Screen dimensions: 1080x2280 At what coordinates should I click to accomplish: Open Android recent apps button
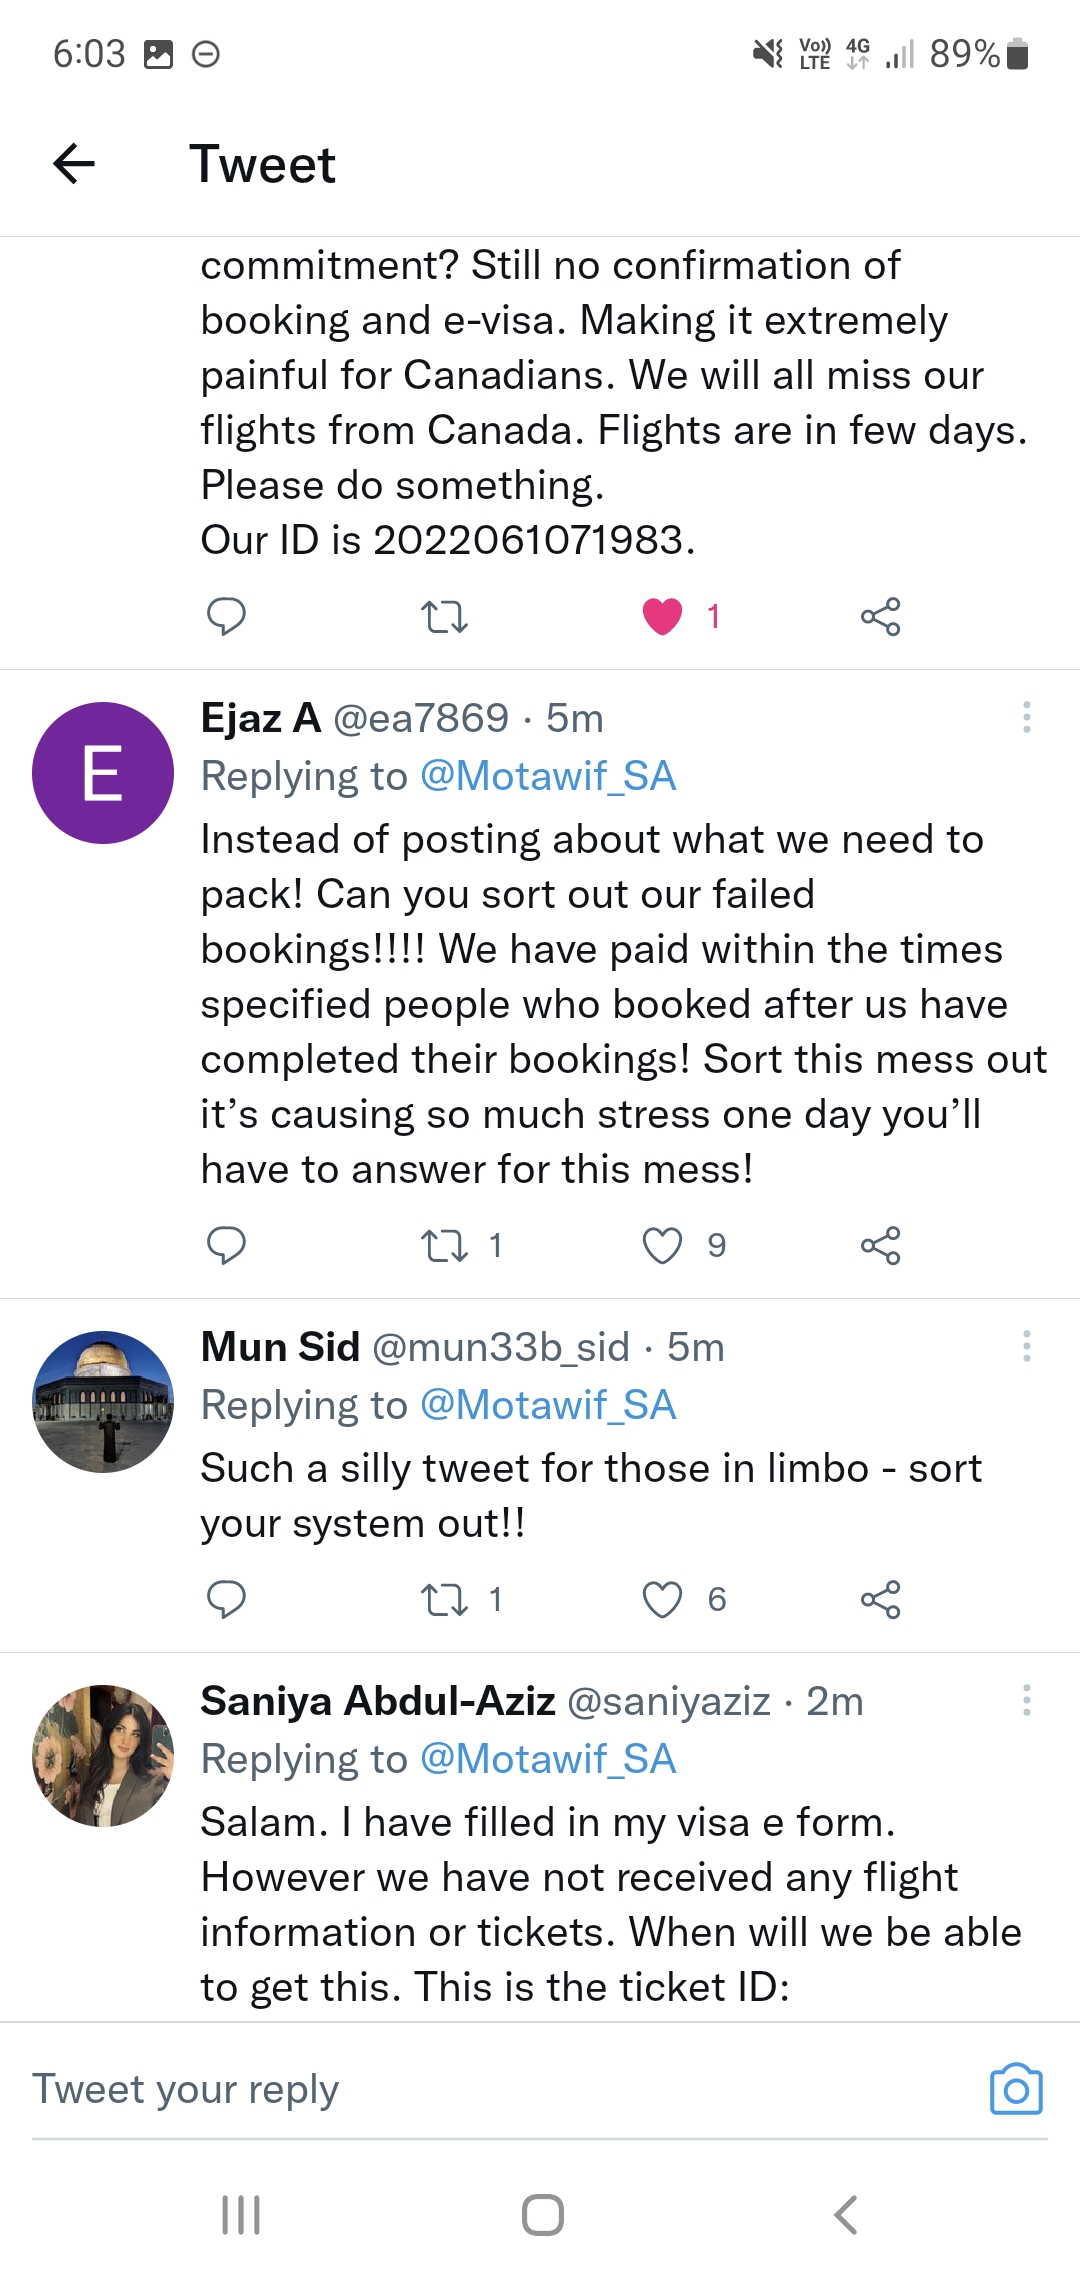pos(241,2215)
